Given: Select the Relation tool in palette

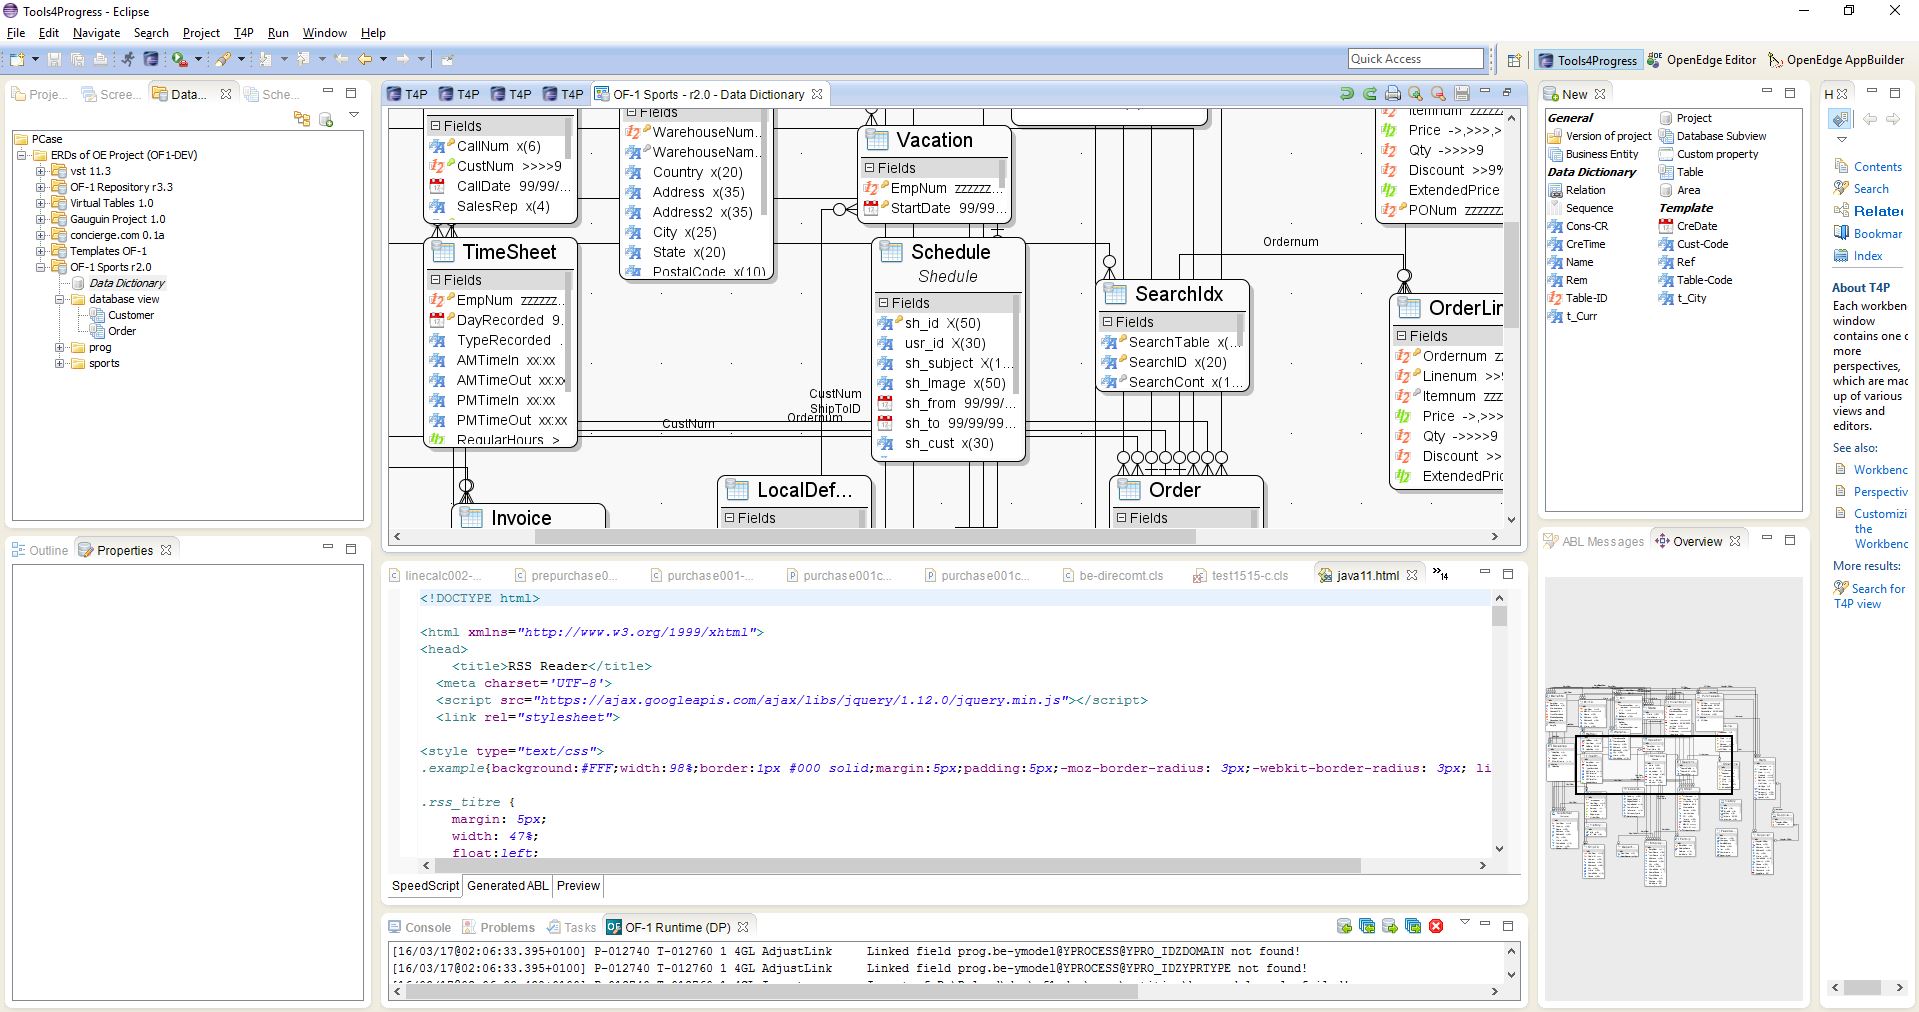Looking at the screenshot, I should click(1576, 190).
